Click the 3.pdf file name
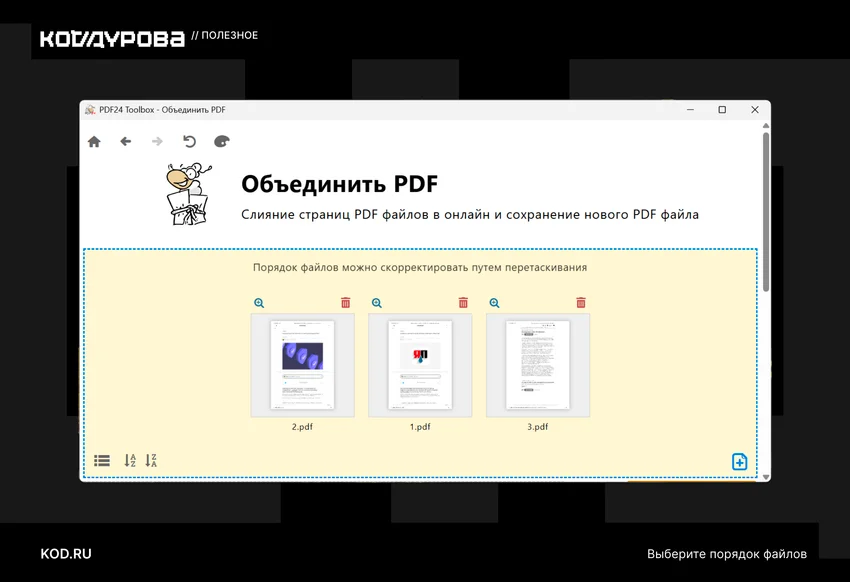The width and height of the screenshot is (850, 582). (538, 426)
